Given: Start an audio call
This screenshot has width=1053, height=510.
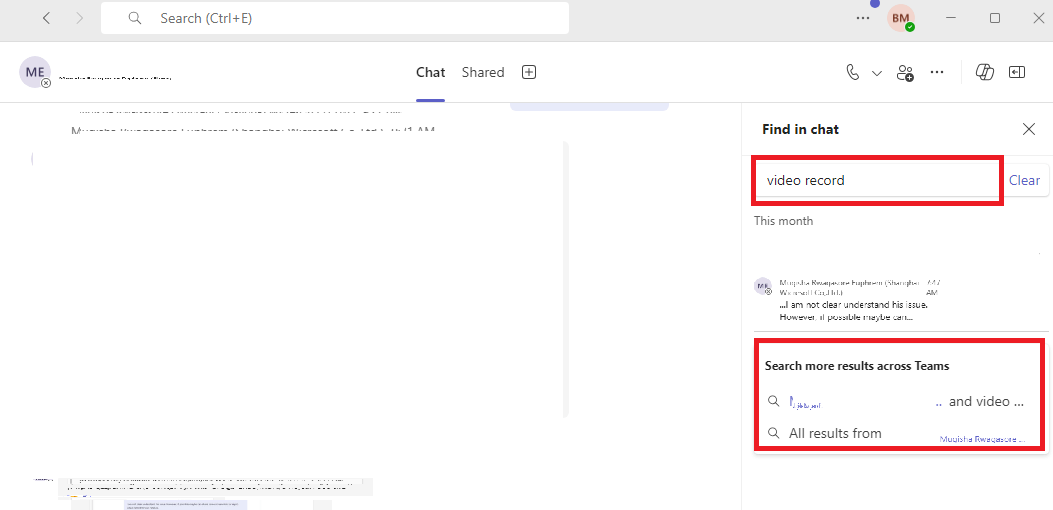Looking at the screenshot, I should coord(852,73).
